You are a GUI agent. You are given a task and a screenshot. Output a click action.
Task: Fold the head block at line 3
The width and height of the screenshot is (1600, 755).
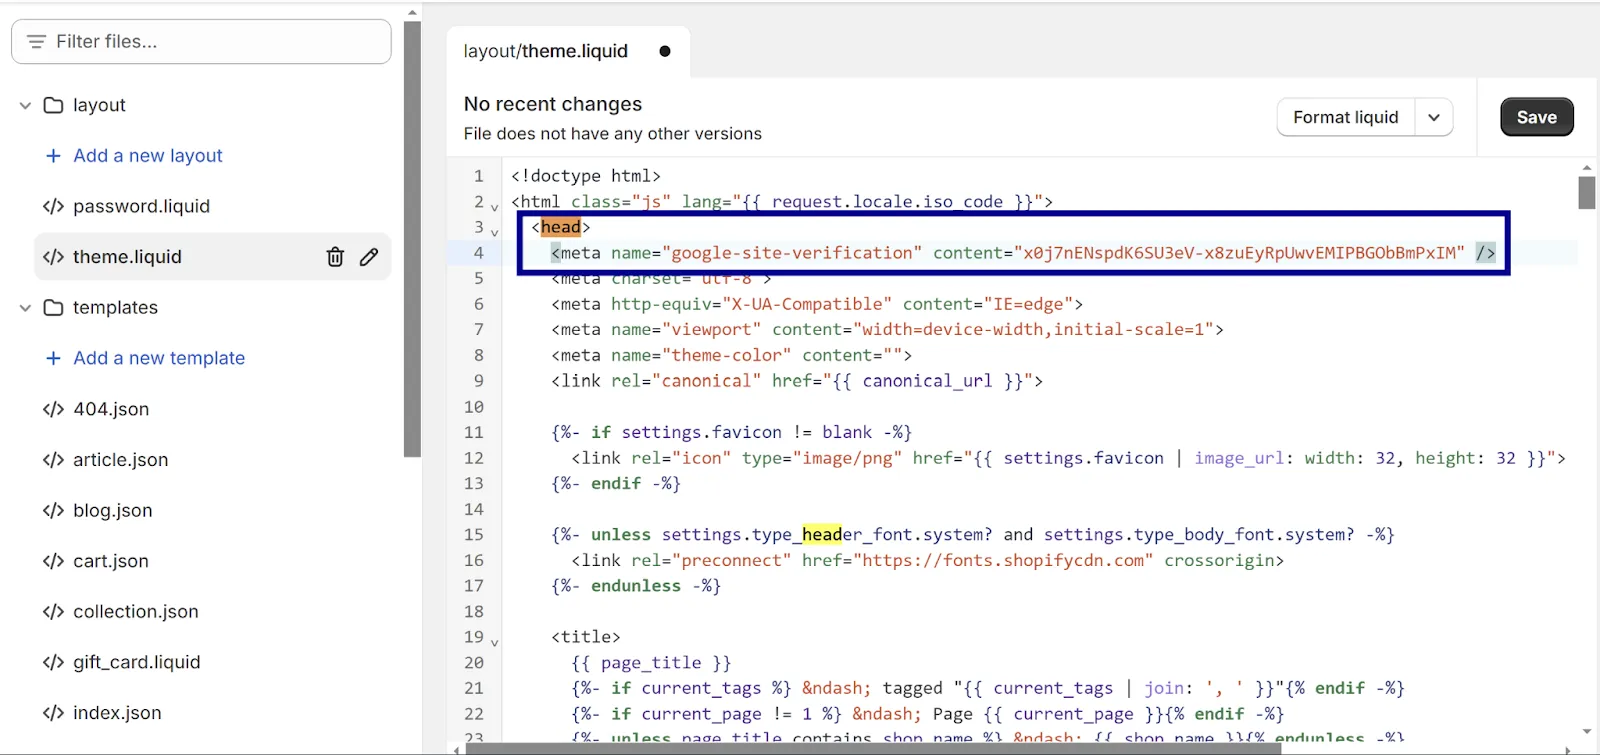pyautogui.click(x=494, y=232)
